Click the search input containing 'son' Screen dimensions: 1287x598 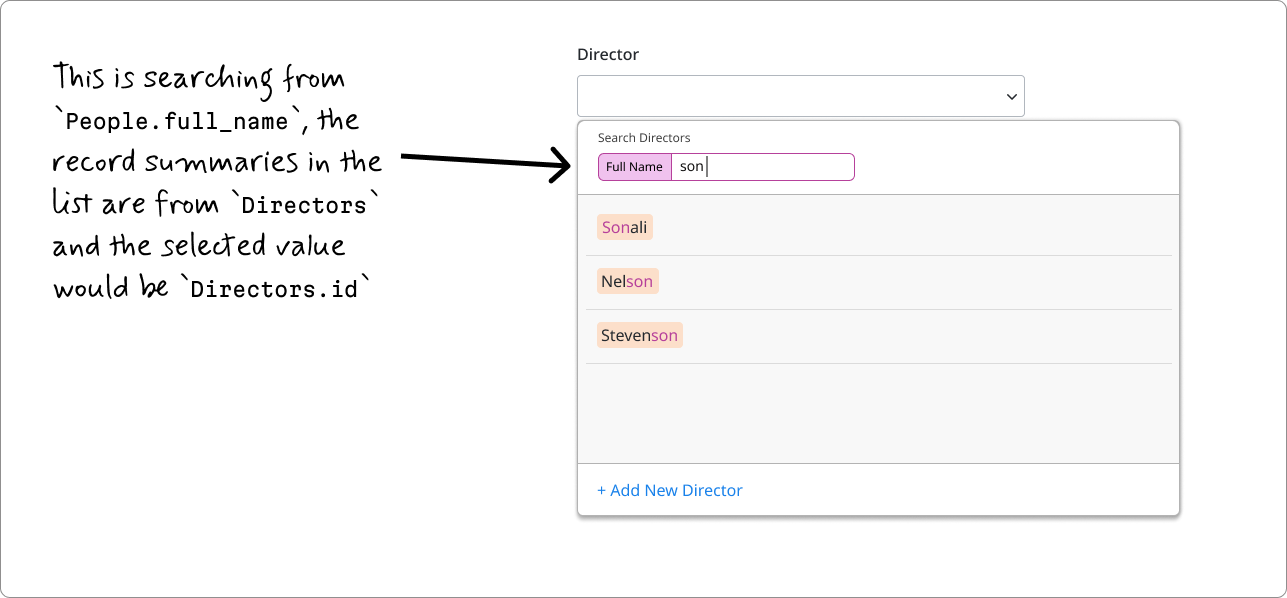point(762,167)
